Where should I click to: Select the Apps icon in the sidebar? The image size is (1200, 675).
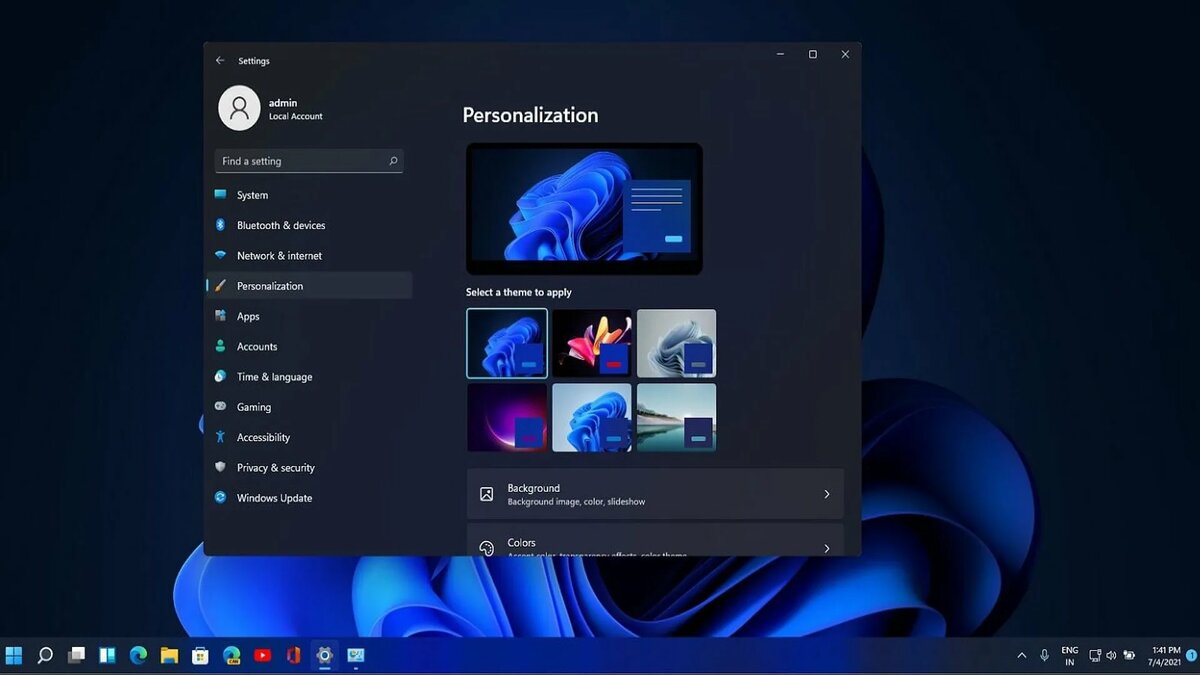coord(221,316)
